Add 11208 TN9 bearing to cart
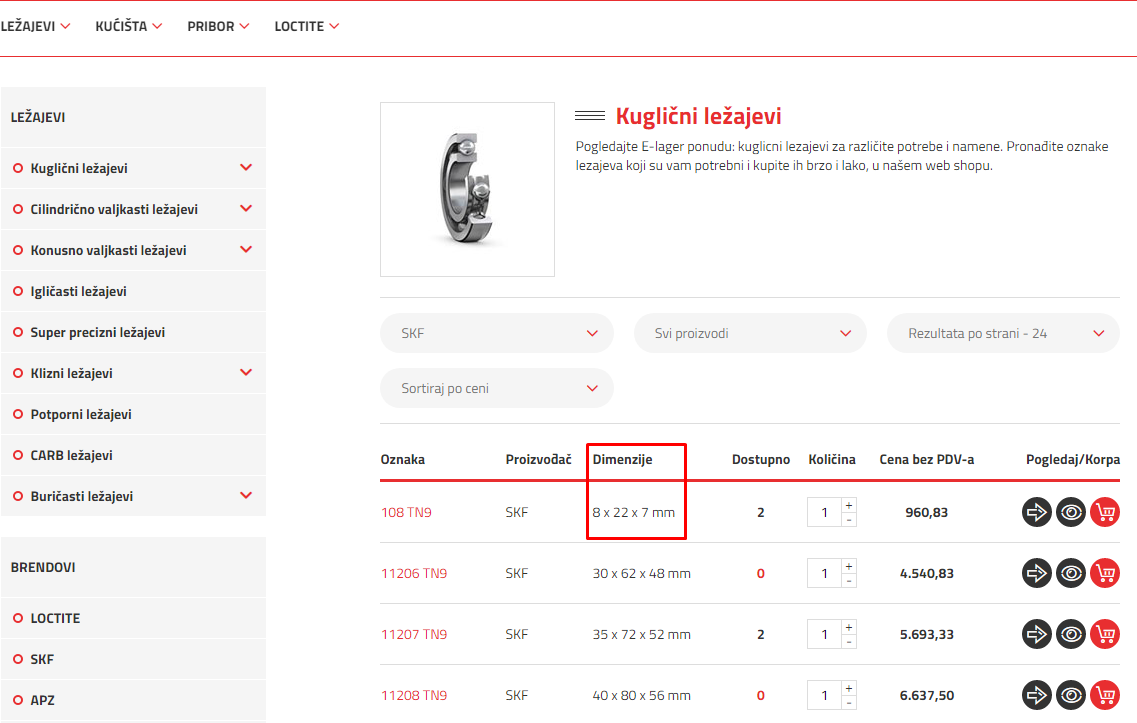The height and width of the screenshot is (723, 1137). (1105, 695)
